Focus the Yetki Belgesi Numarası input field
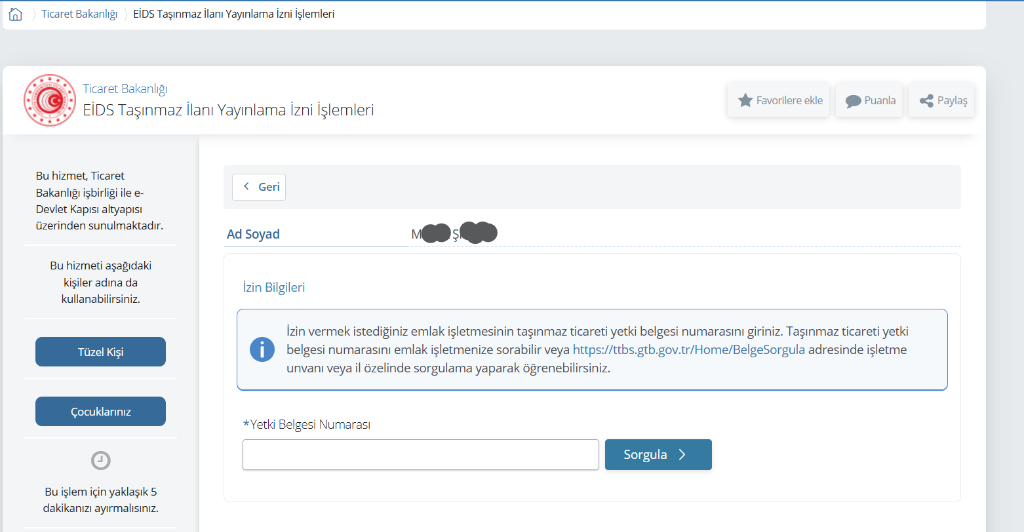Image resolution: width=1024 pixels, height=532 pixels. point(421,455)
